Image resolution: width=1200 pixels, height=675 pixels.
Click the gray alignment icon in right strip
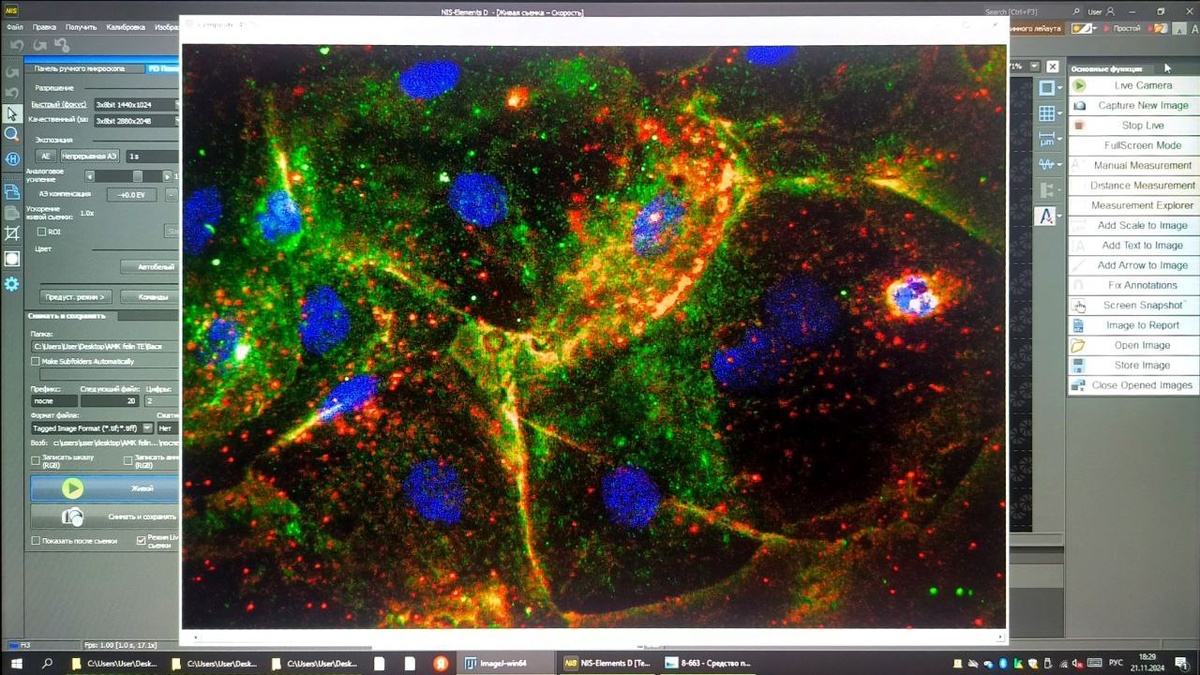1046,190
